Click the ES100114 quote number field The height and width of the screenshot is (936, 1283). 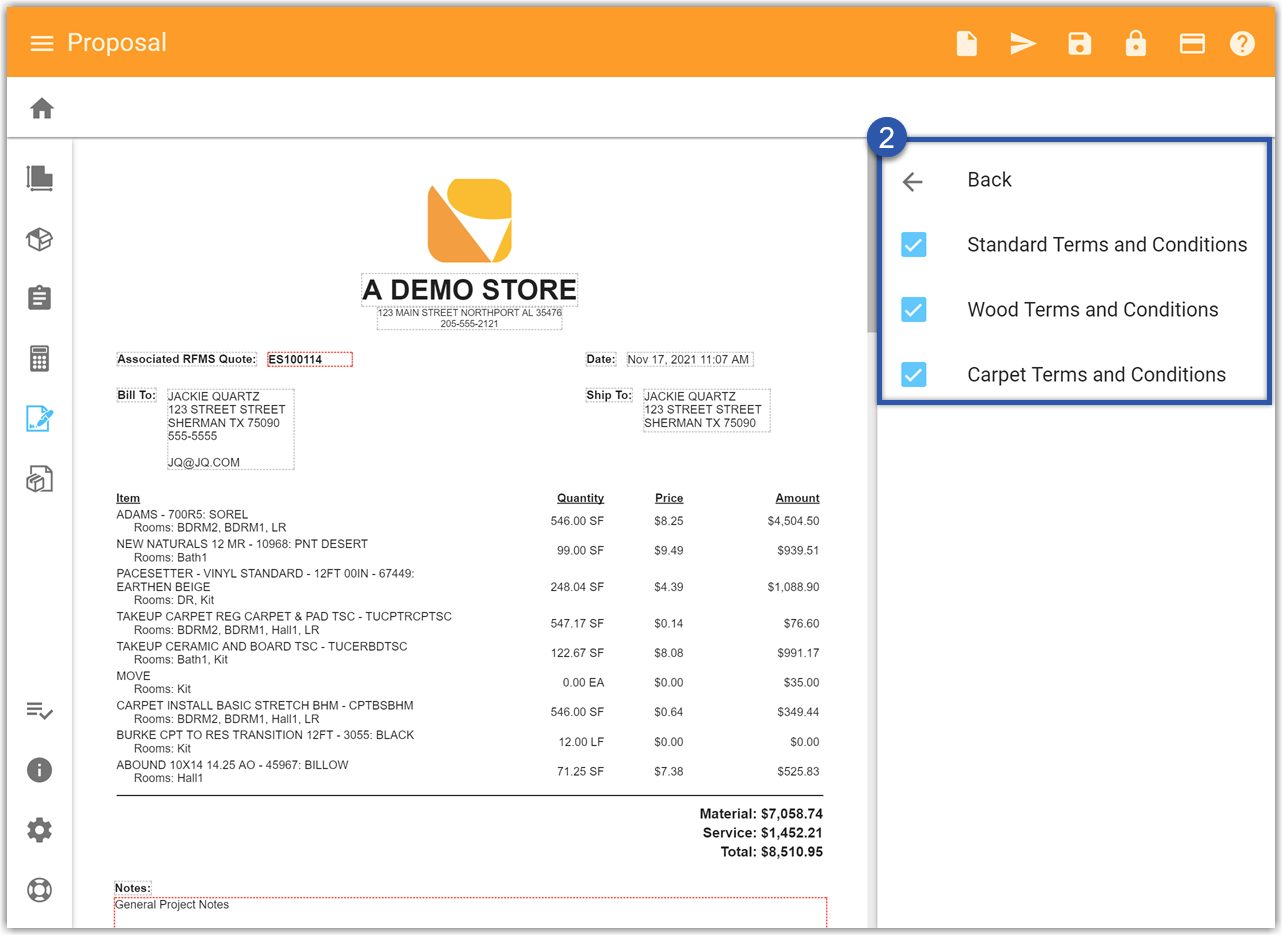point(310,359)
